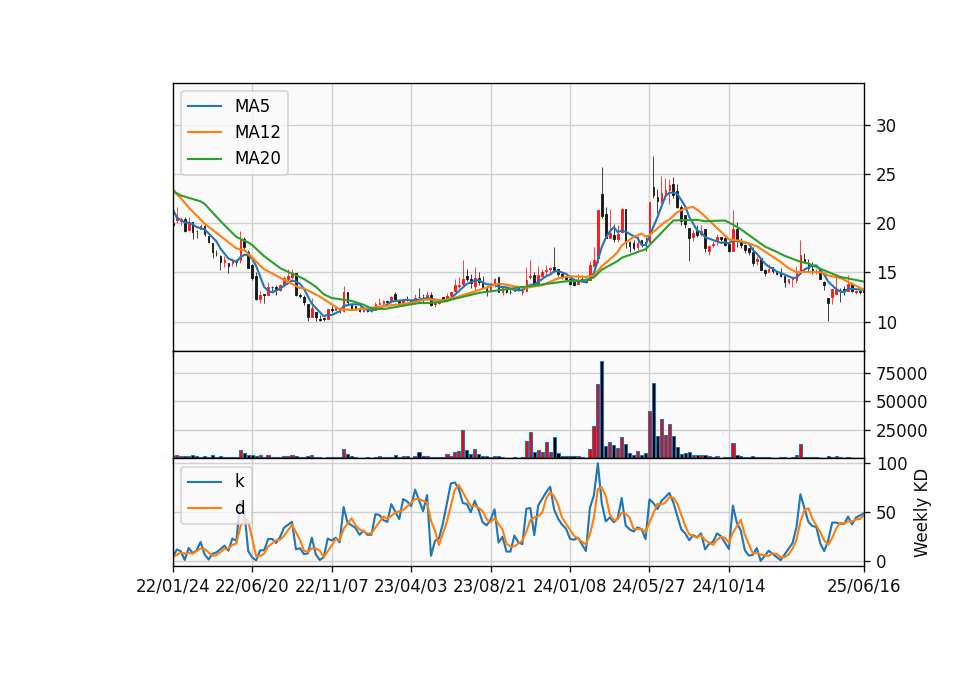Click the 23/08/21 date label

click(490, 587)
